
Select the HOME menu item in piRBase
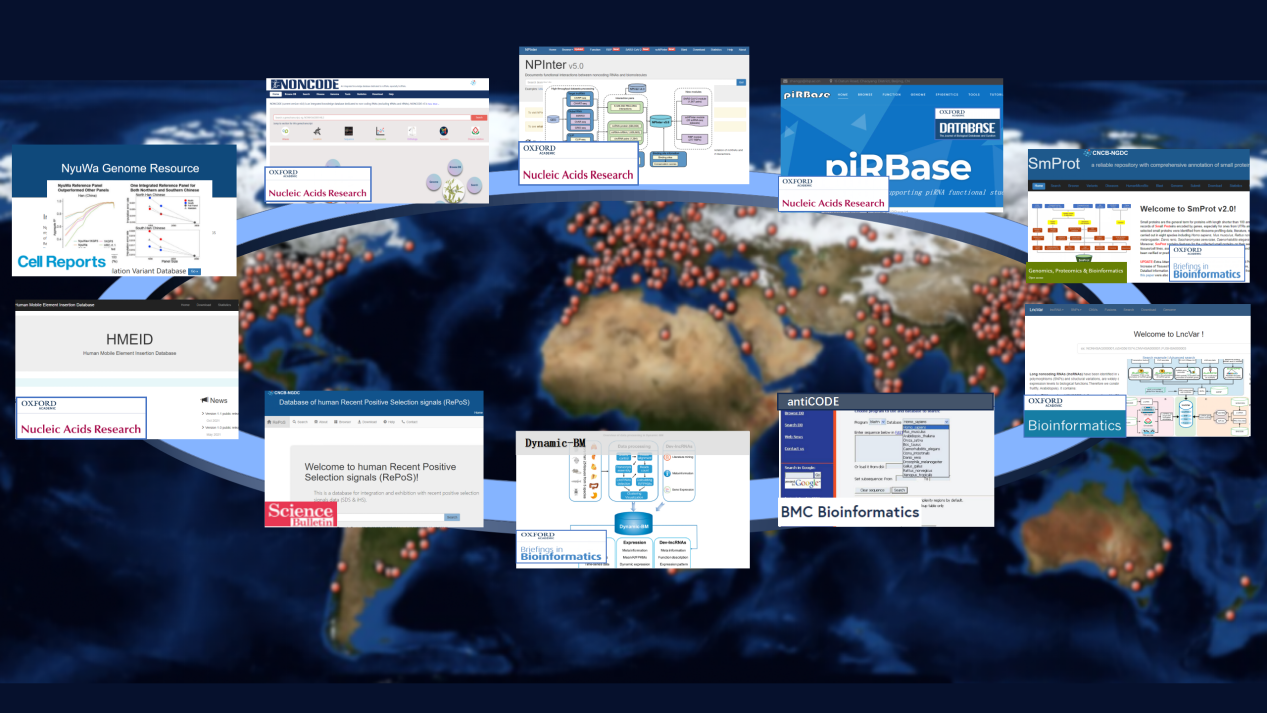[x=842, y=95]
